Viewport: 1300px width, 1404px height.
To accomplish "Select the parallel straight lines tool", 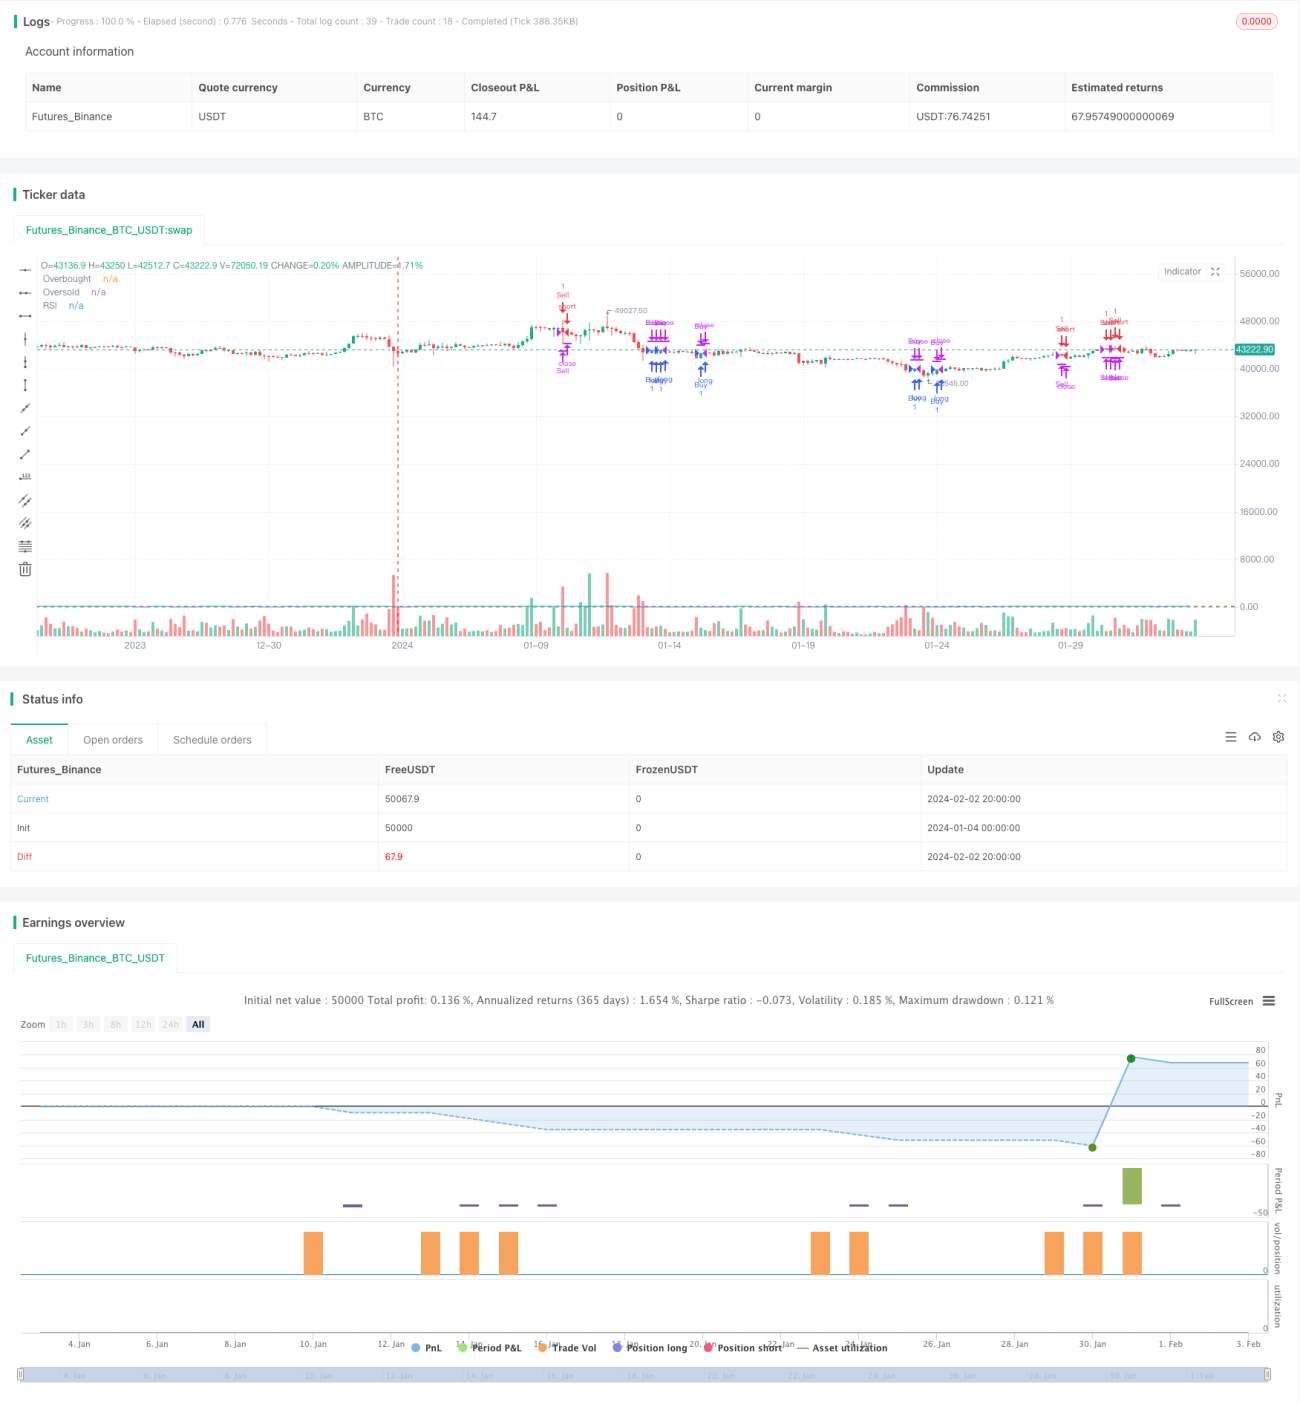I will 25,523.
